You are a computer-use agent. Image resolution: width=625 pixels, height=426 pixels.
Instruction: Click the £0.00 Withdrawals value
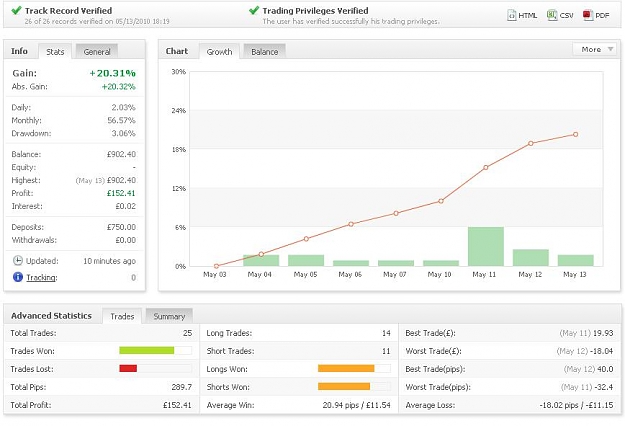(x=126, y=240)
